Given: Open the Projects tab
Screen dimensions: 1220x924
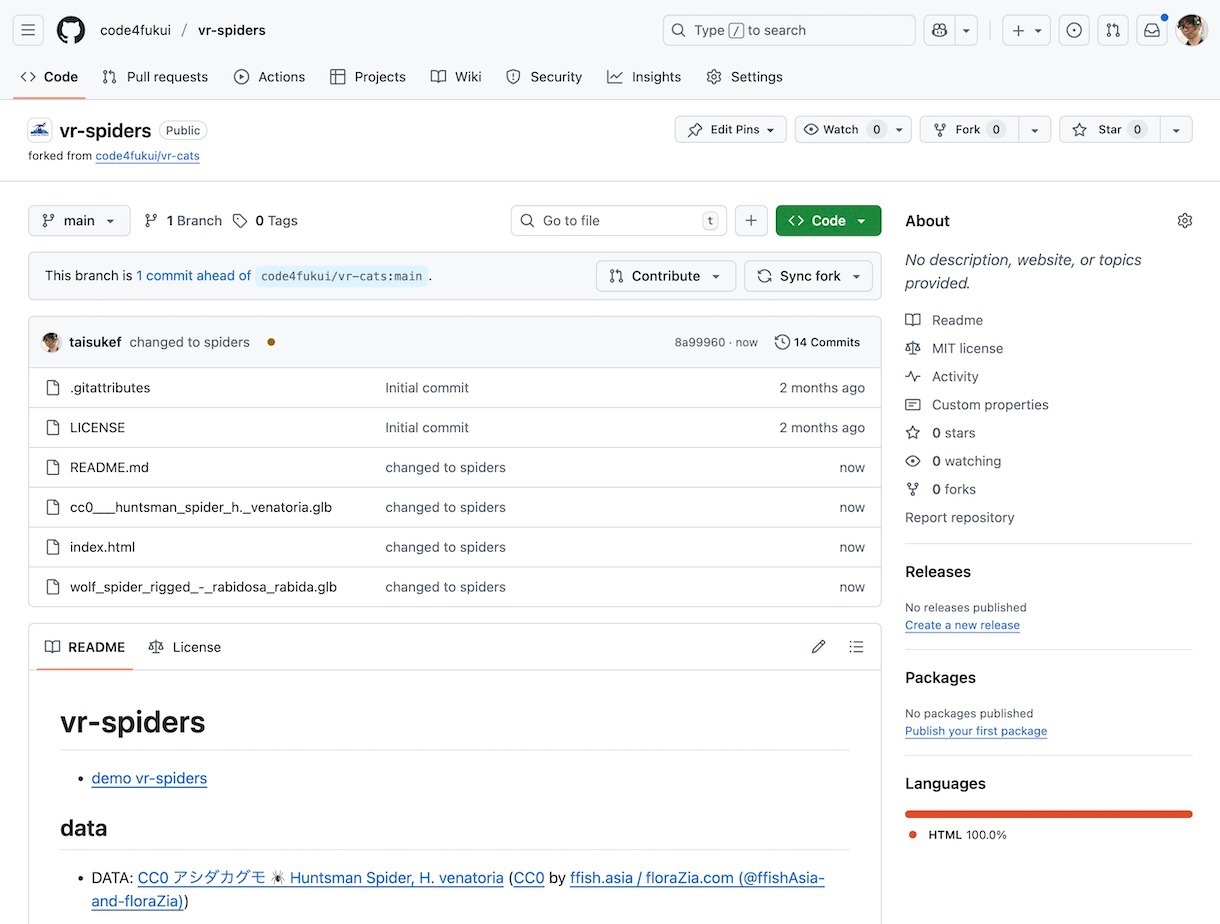Looking at the screenshot, I should tap(368, 77).
